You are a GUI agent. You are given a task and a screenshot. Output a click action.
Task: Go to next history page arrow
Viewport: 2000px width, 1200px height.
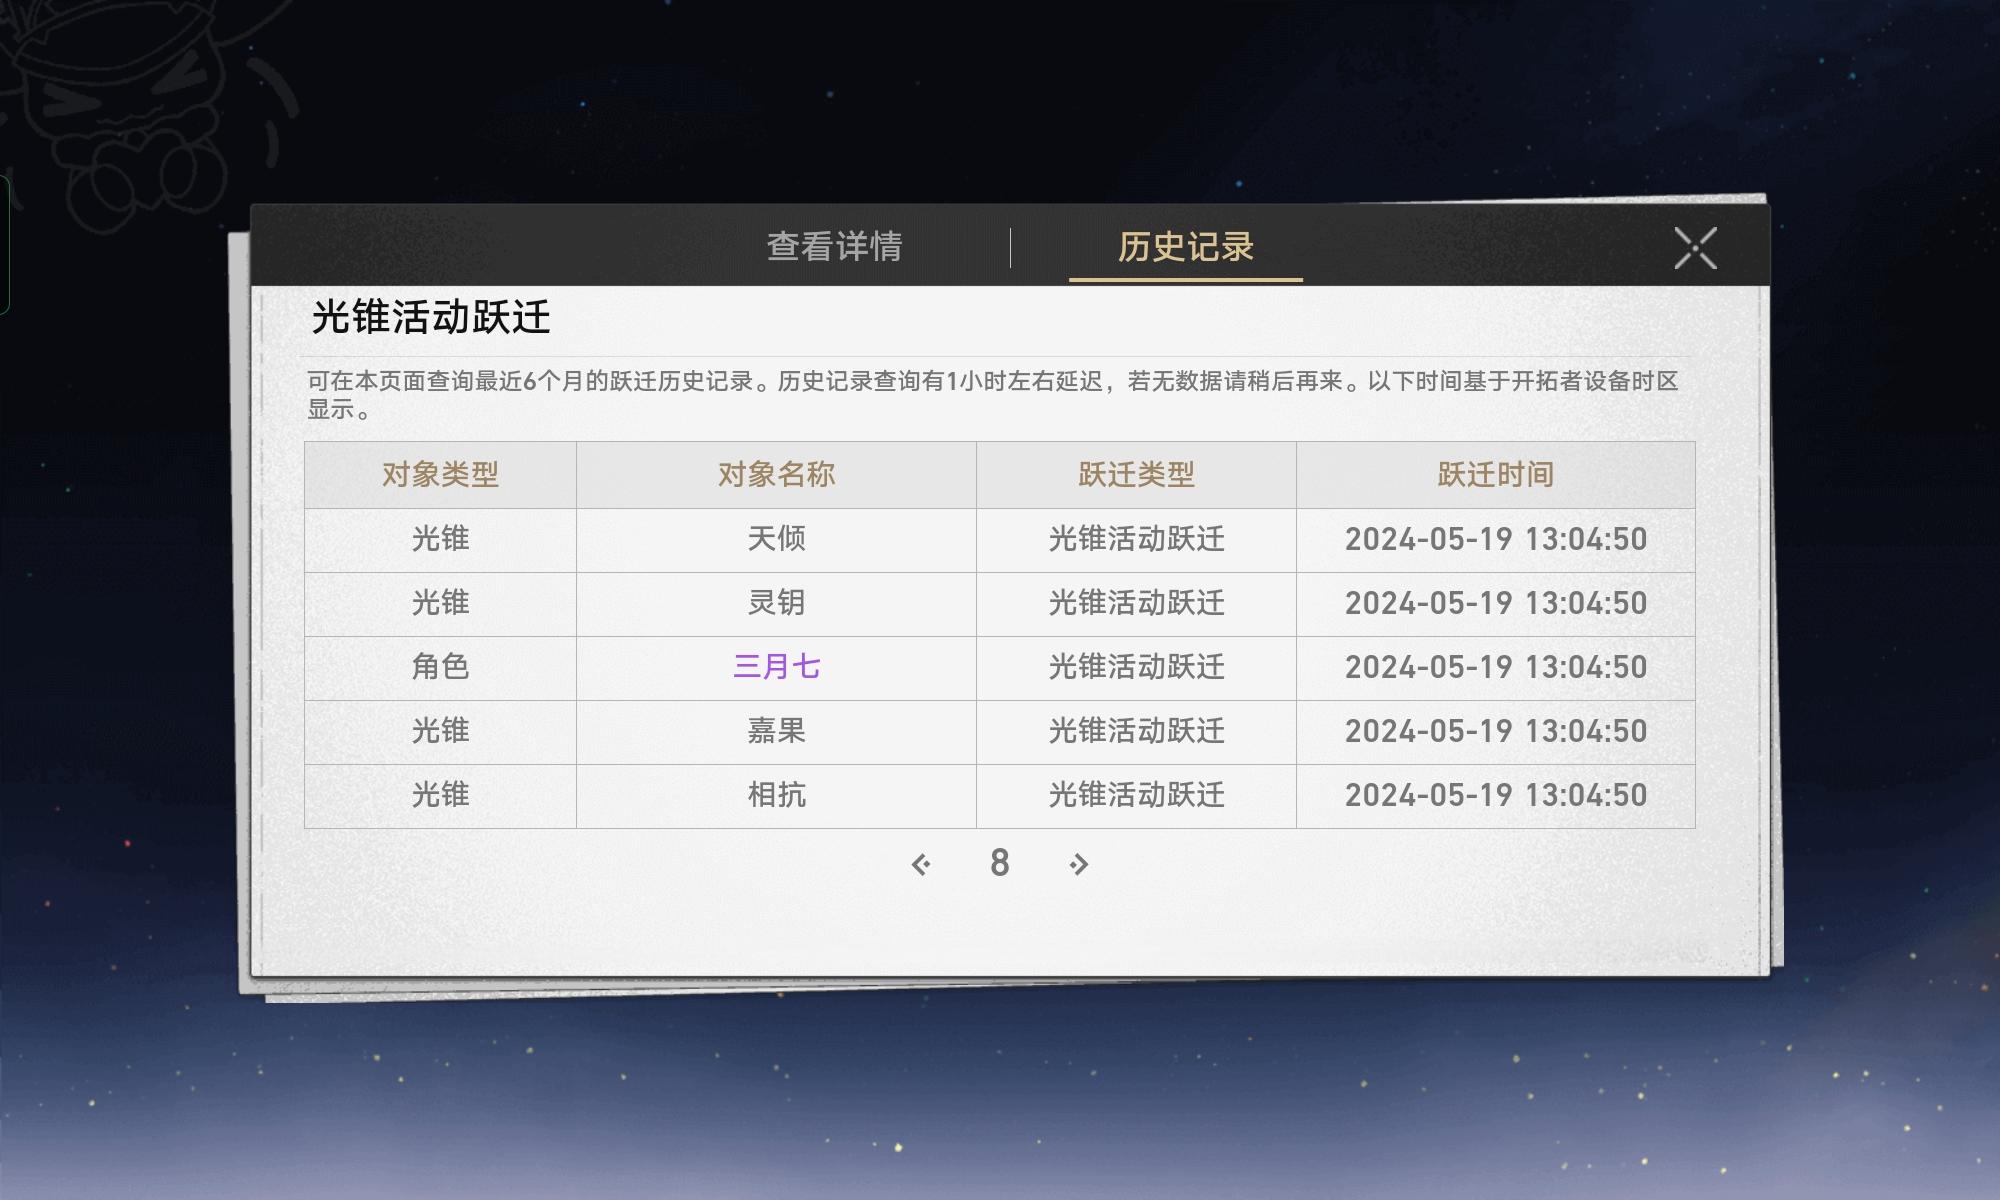(1078, 864)
